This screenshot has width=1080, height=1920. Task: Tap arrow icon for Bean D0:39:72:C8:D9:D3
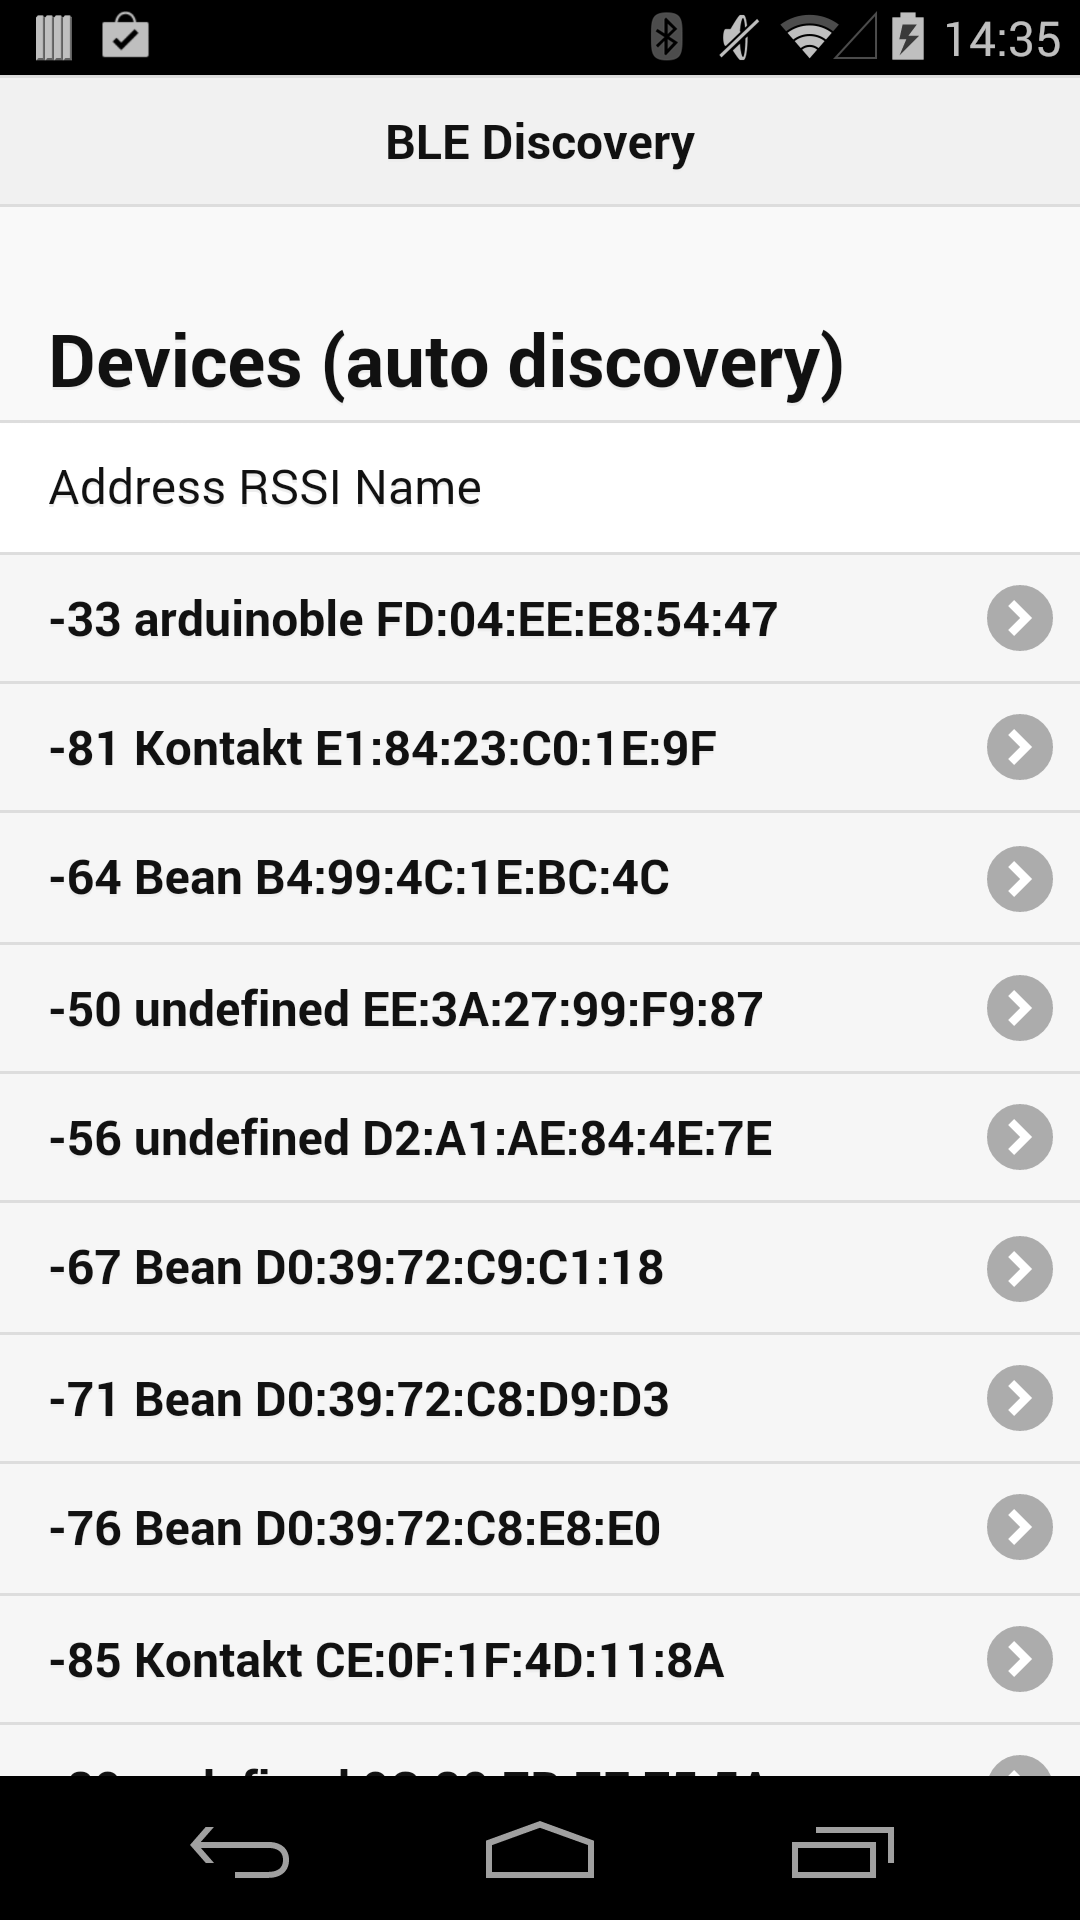tap(1019, 1398)
